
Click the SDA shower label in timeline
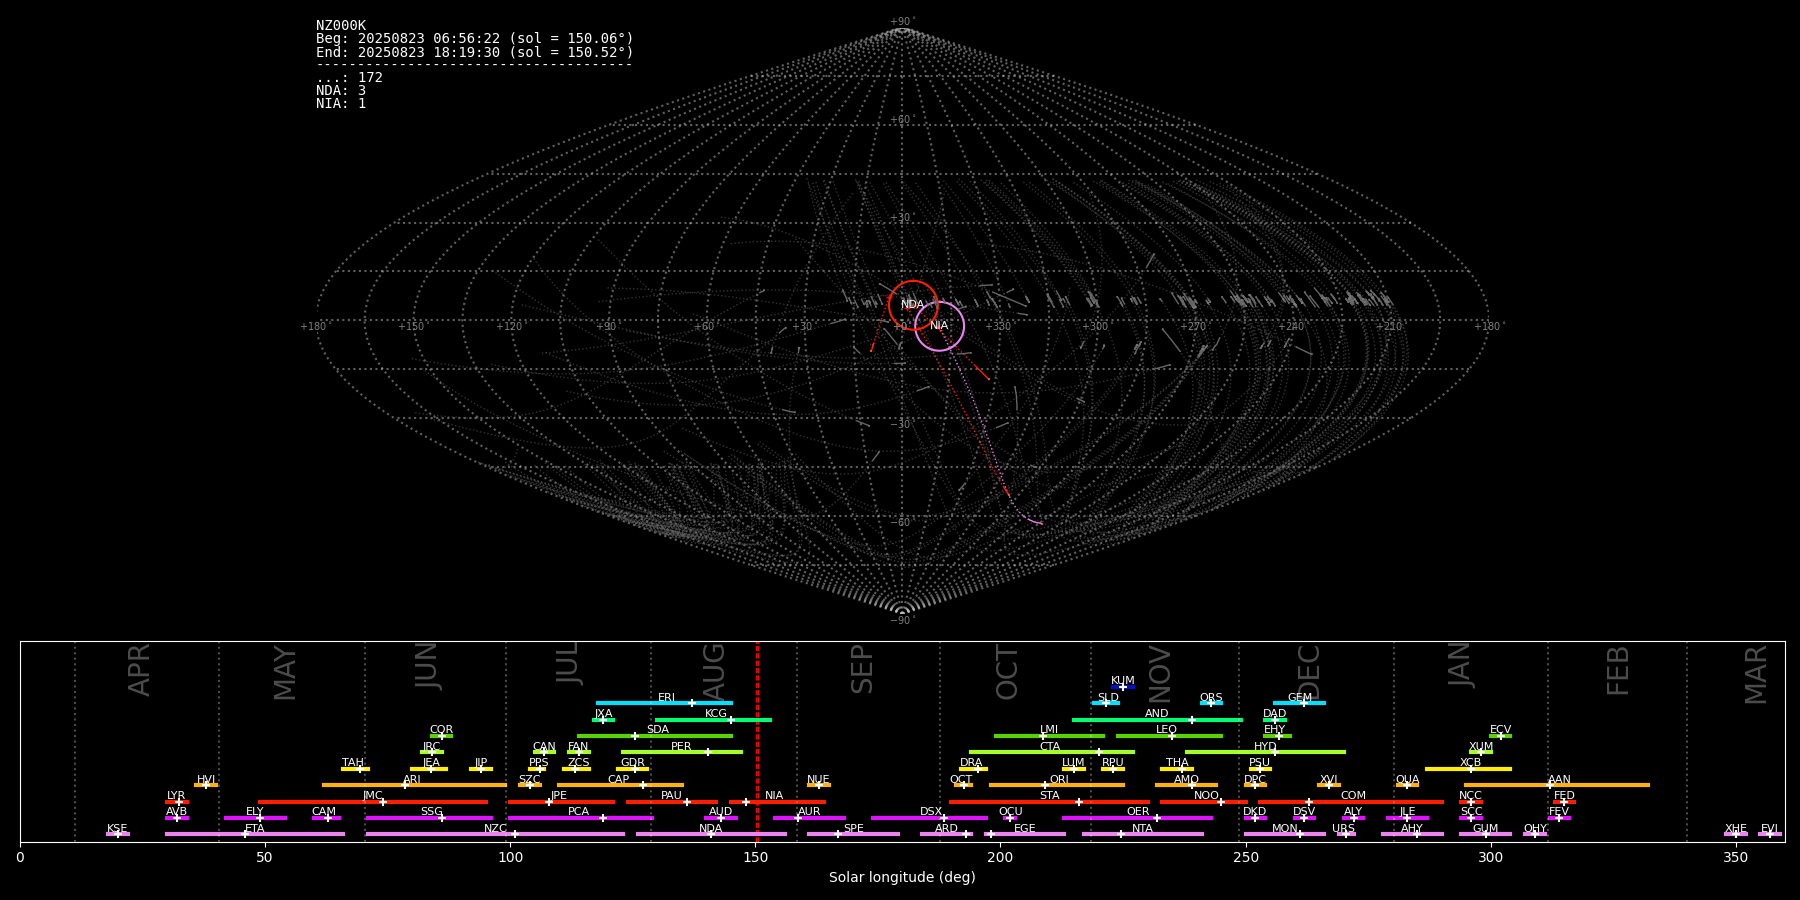point(658,730)
